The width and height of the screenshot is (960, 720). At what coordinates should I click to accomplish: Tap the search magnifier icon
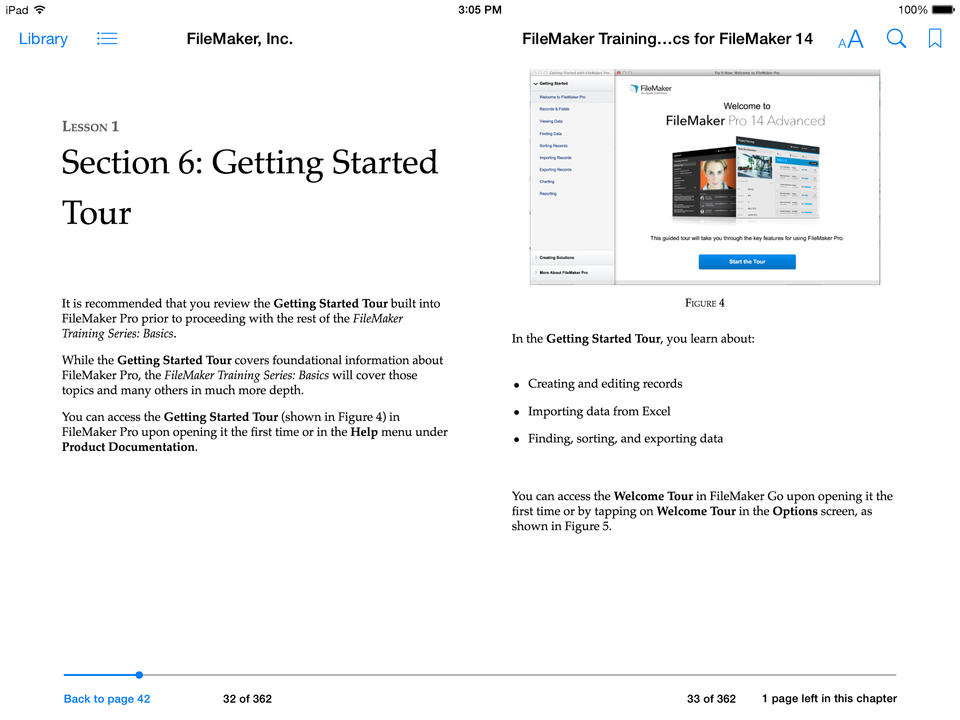click(896, 39)
